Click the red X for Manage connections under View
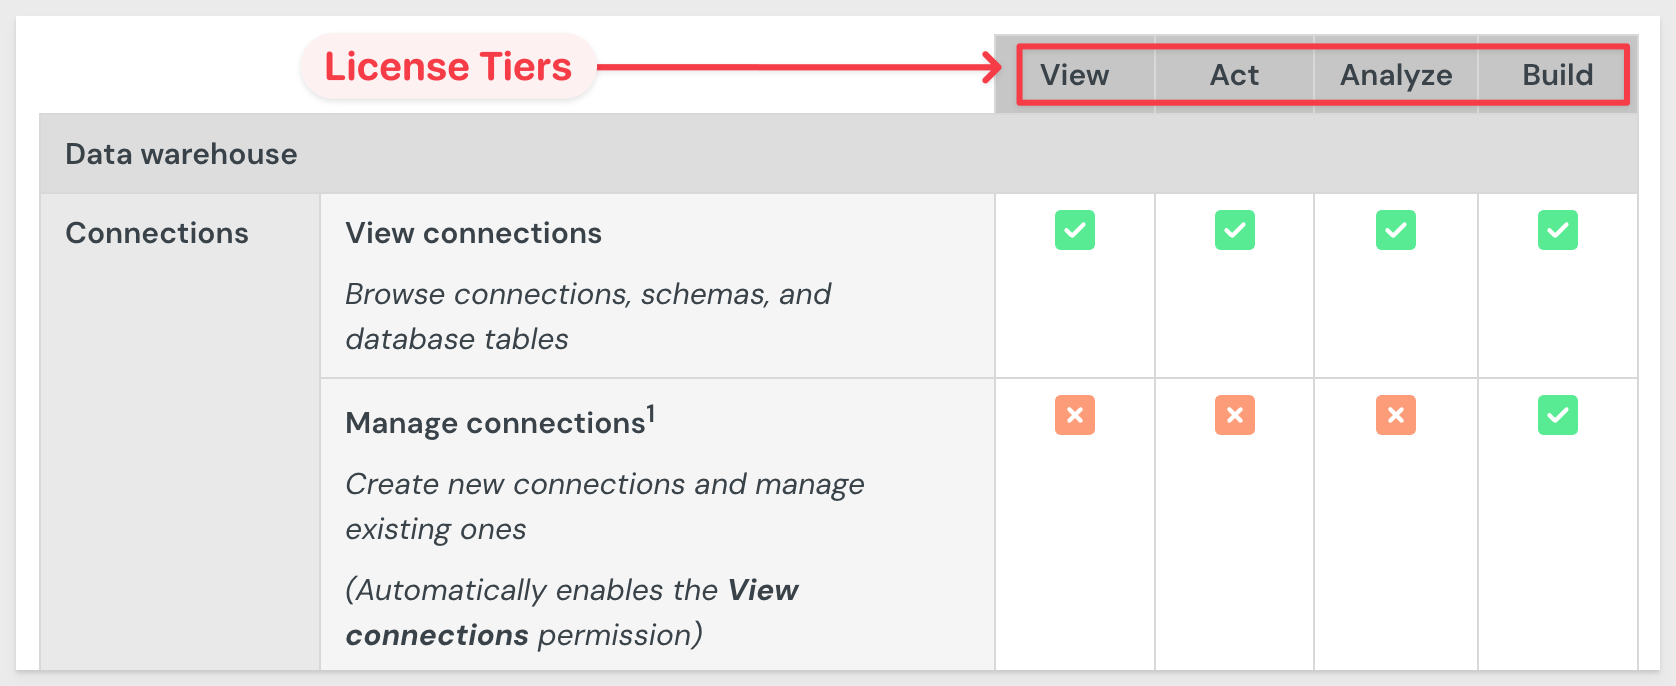The width and height of the screenshot is (1676, 686). (x=1075, y=415)
